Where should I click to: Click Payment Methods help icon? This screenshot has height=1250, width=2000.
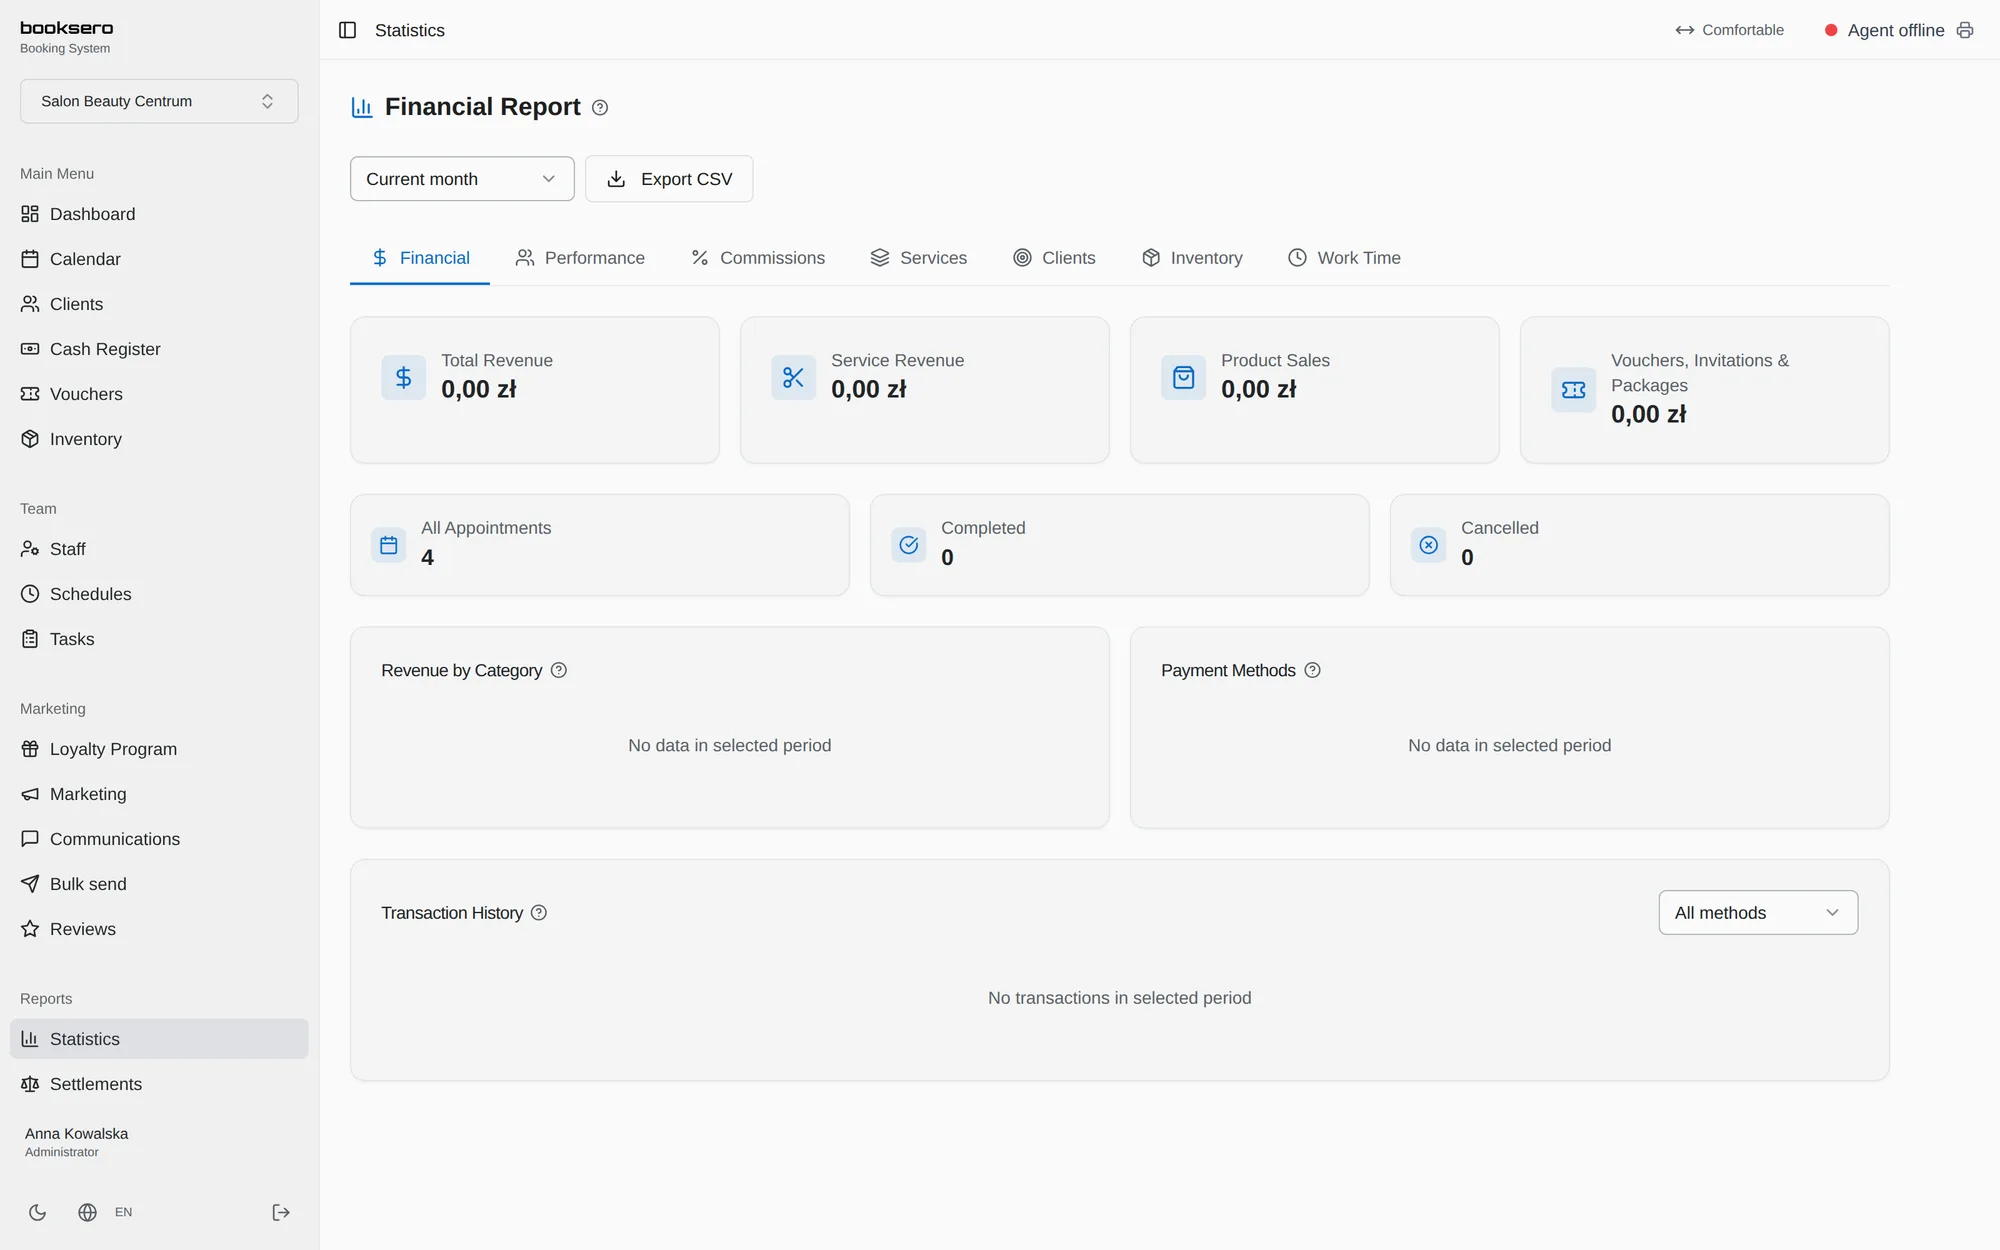coord(1313,670)
